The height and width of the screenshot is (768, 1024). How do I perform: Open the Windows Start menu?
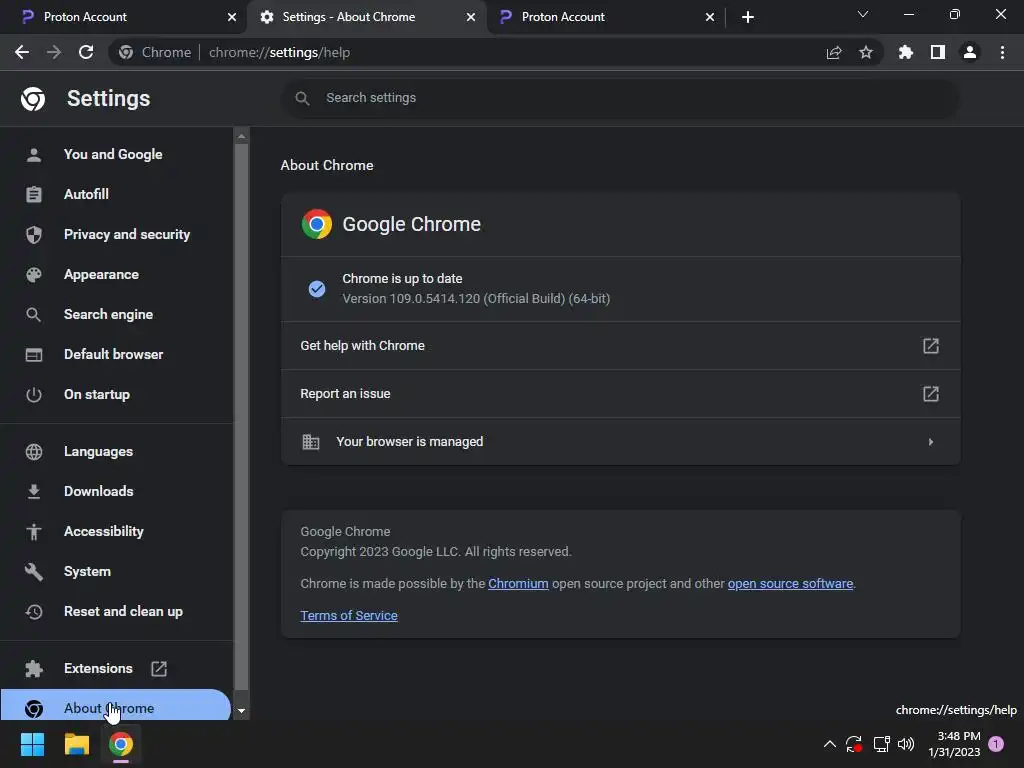(x=32, y=744)
